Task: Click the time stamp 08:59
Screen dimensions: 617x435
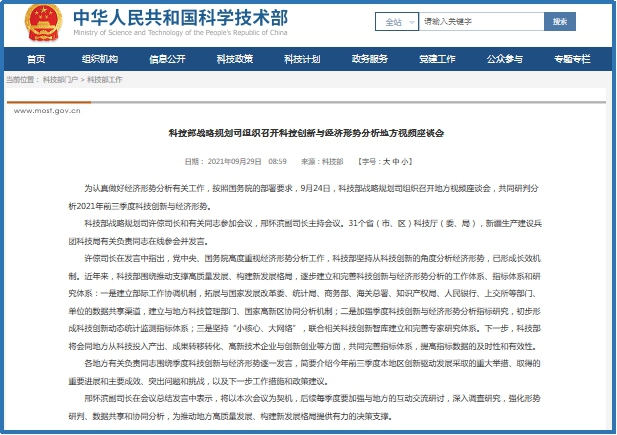Action: (x=277, y=161)
